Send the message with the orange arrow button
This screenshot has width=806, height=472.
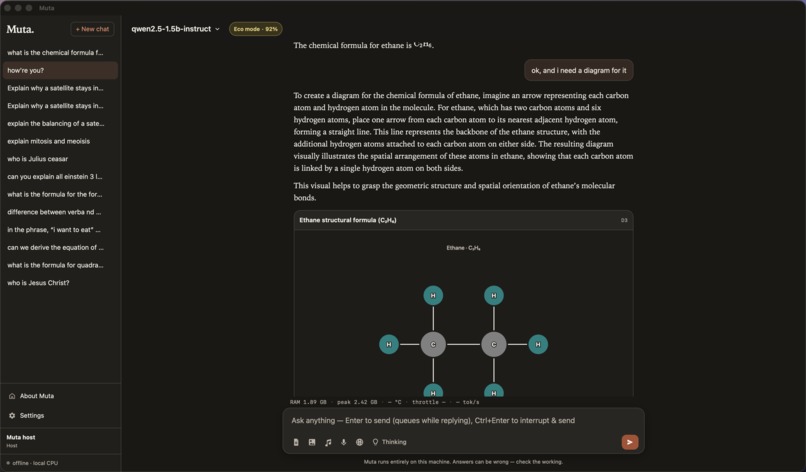(630, 442)
